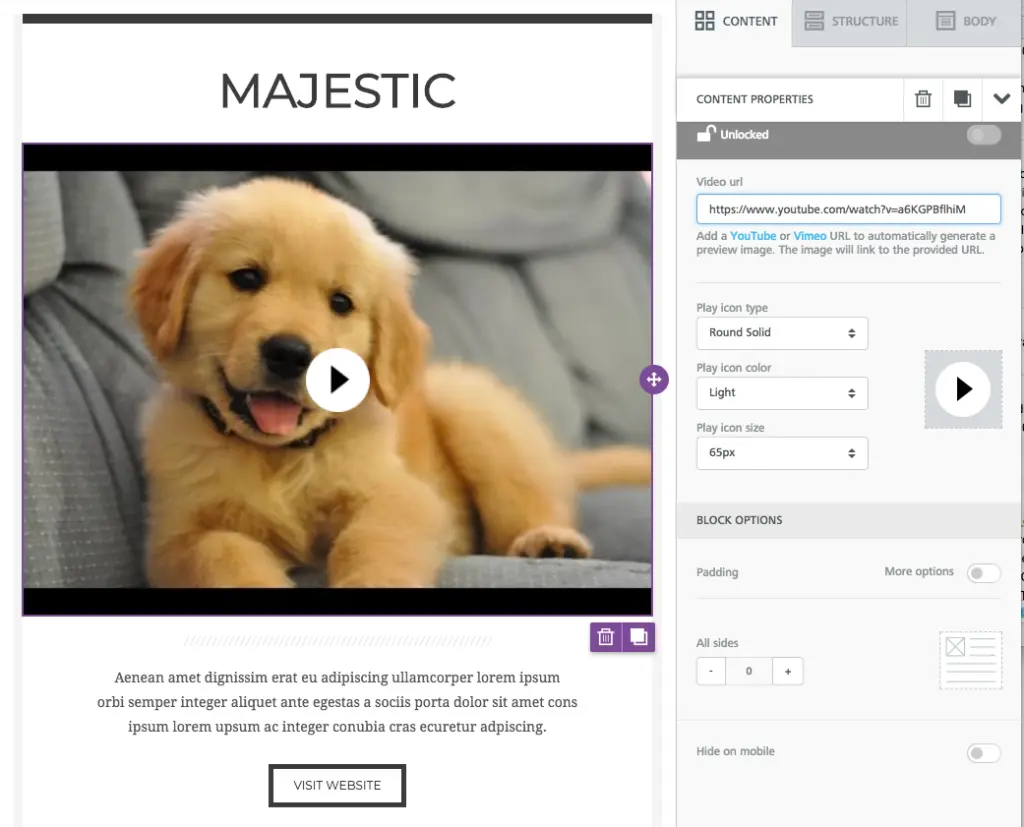Open the Play icon type dropdown
Screen dimensions: 1024x827
(x=782, y=333)
